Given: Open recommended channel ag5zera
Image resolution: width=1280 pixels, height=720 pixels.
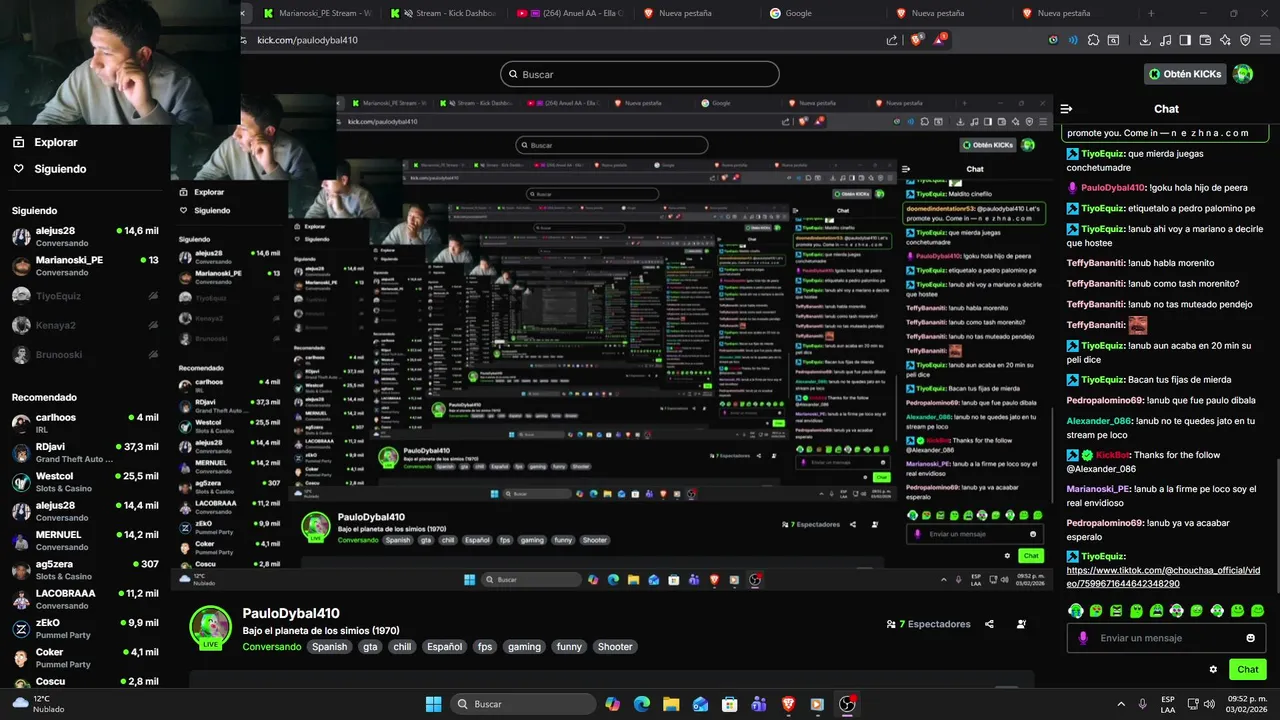Looking at the screenshot, I should (x=84, y=570).
